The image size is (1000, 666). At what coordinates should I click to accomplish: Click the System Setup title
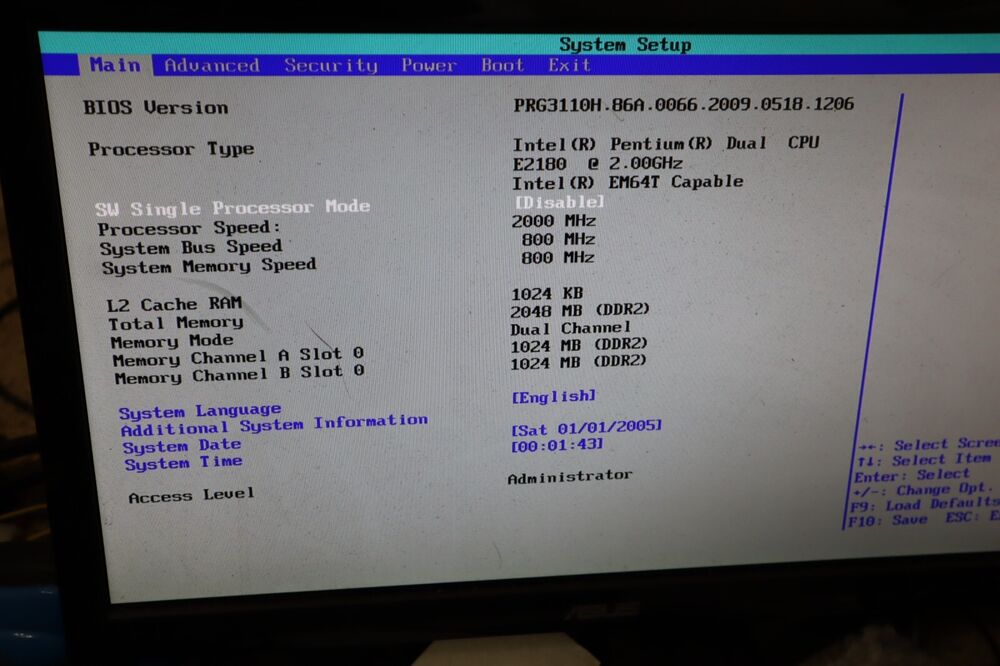(625, 45)
